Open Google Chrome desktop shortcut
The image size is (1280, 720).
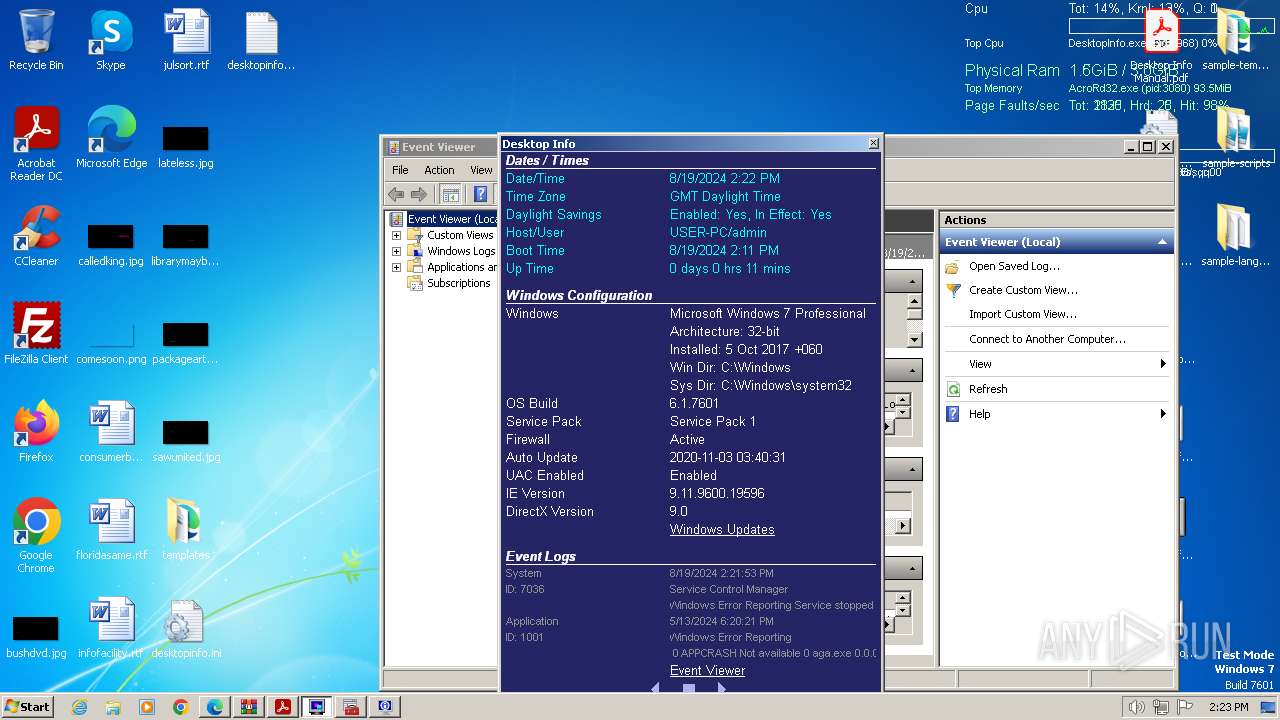pos(36,536)
